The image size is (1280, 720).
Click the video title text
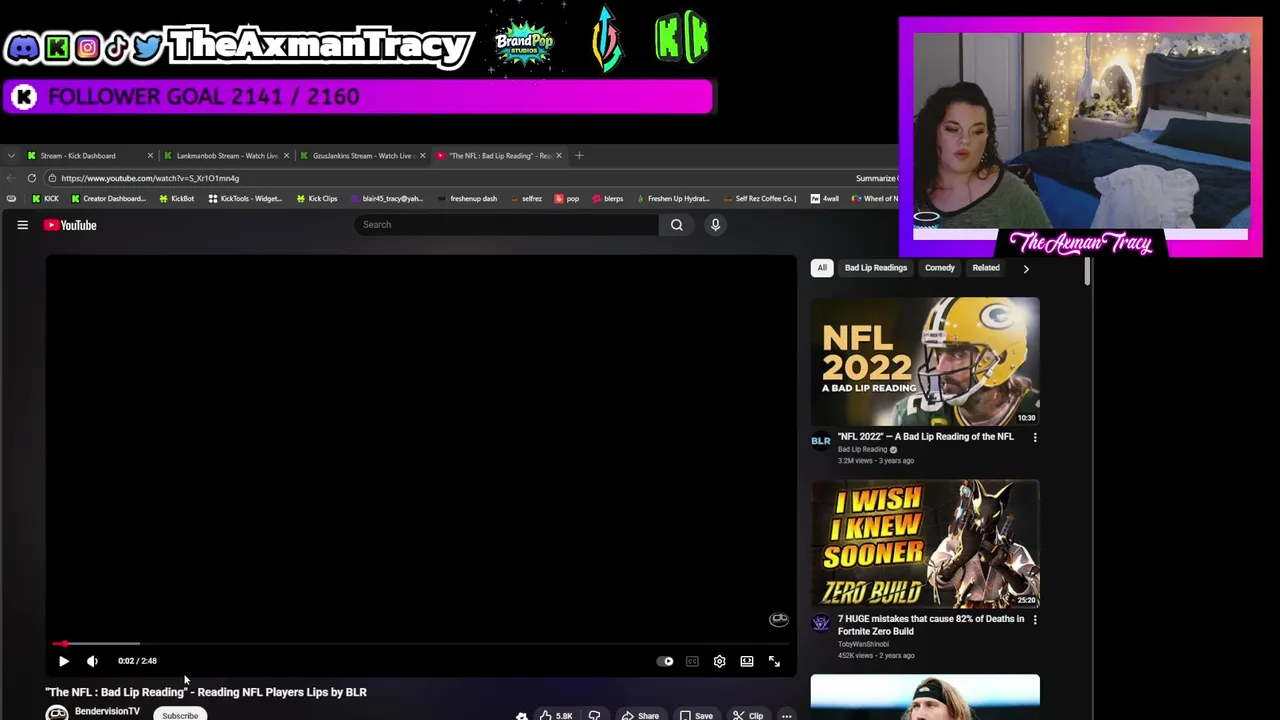(206, 692)
